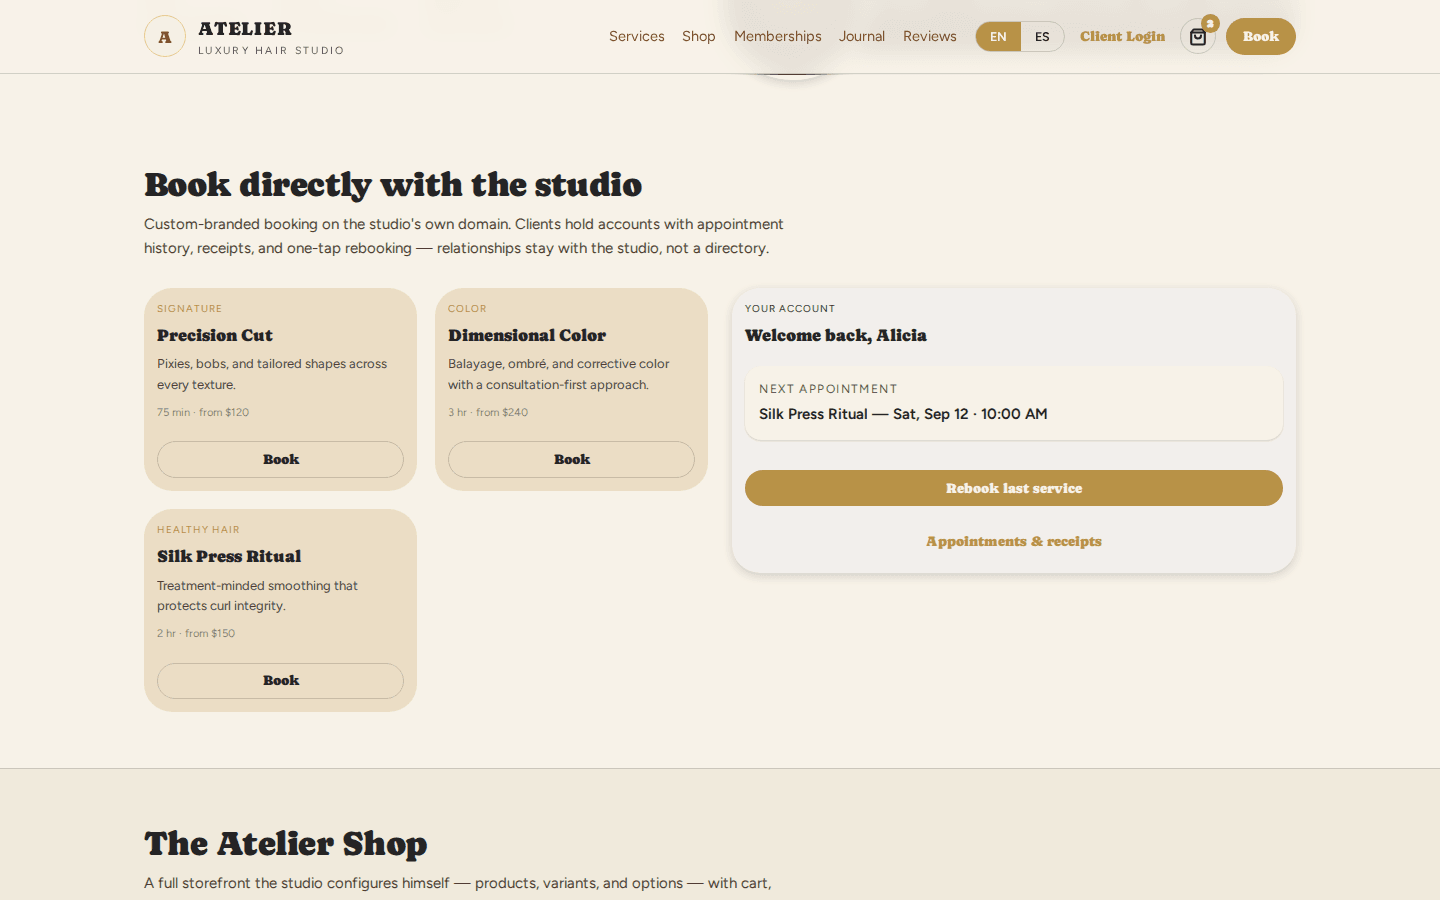View the Reviews nav link

[x=930, y=36]
